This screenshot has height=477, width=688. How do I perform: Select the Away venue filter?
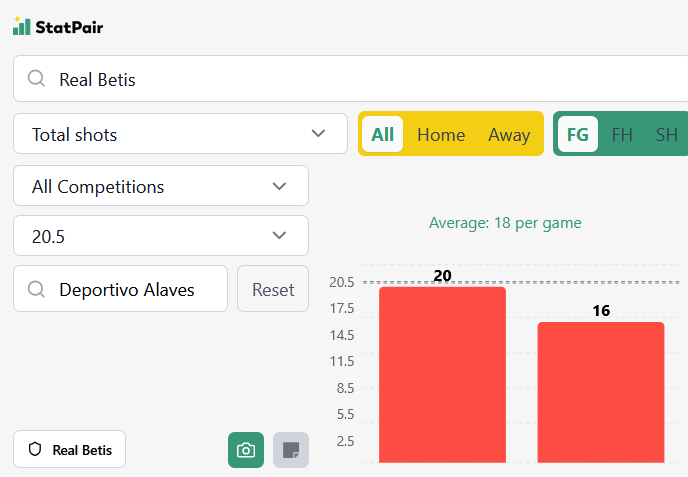coord(509,135)
